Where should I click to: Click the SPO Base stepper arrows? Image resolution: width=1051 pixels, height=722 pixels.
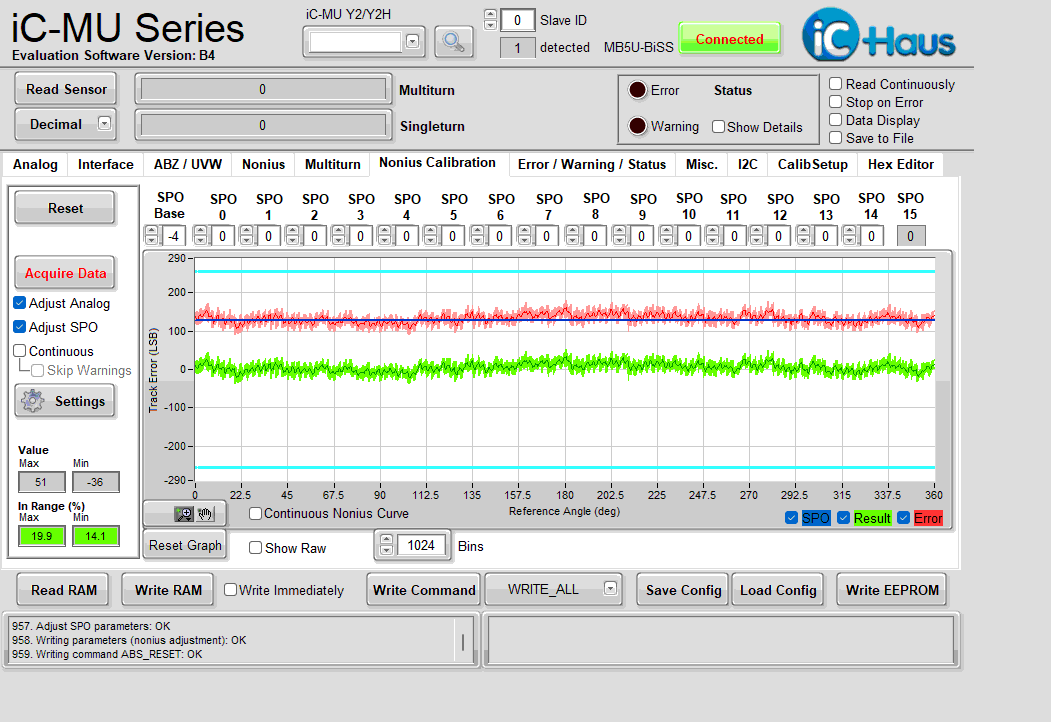pyautogui.click(x=151, y=235)
